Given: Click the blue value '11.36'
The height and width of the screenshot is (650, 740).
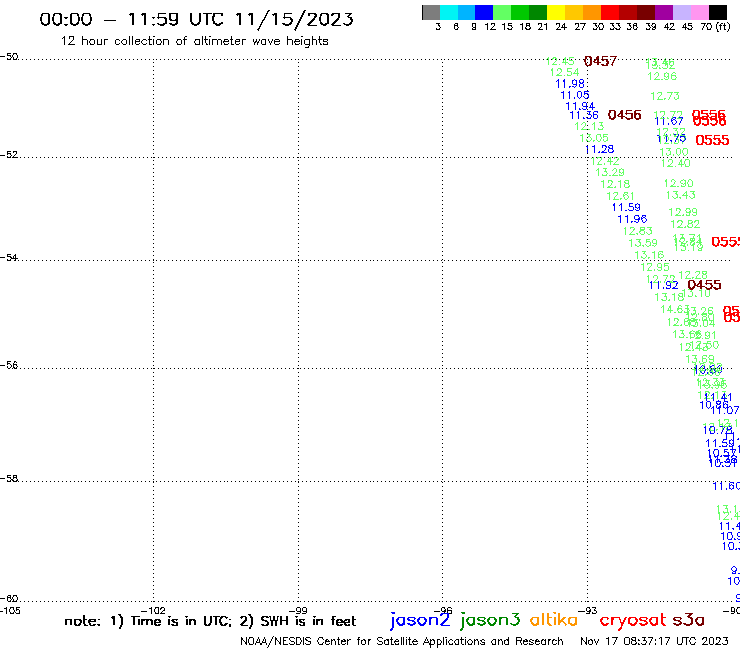Looking at the screenshot, I should (x=584, y=115).
